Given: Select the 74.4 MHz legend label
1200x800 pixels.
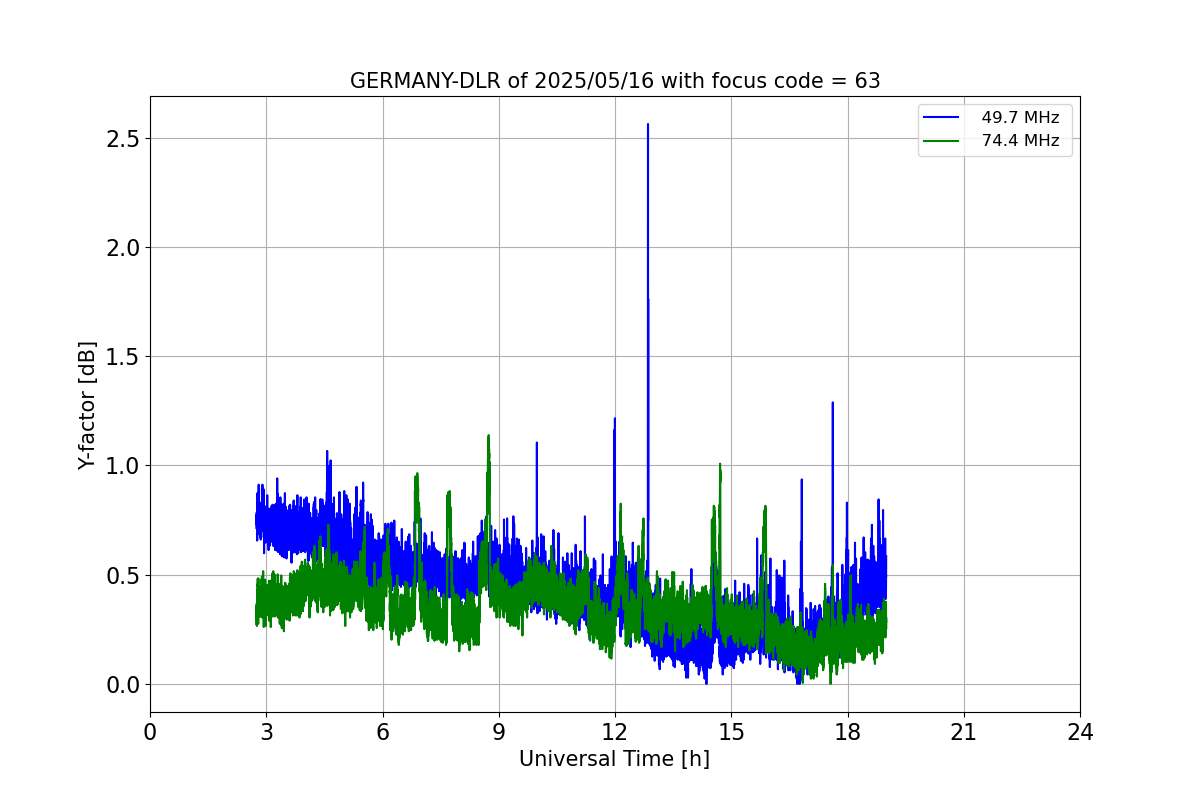Looking at the screenshot, I should (x=1020, y=141).
